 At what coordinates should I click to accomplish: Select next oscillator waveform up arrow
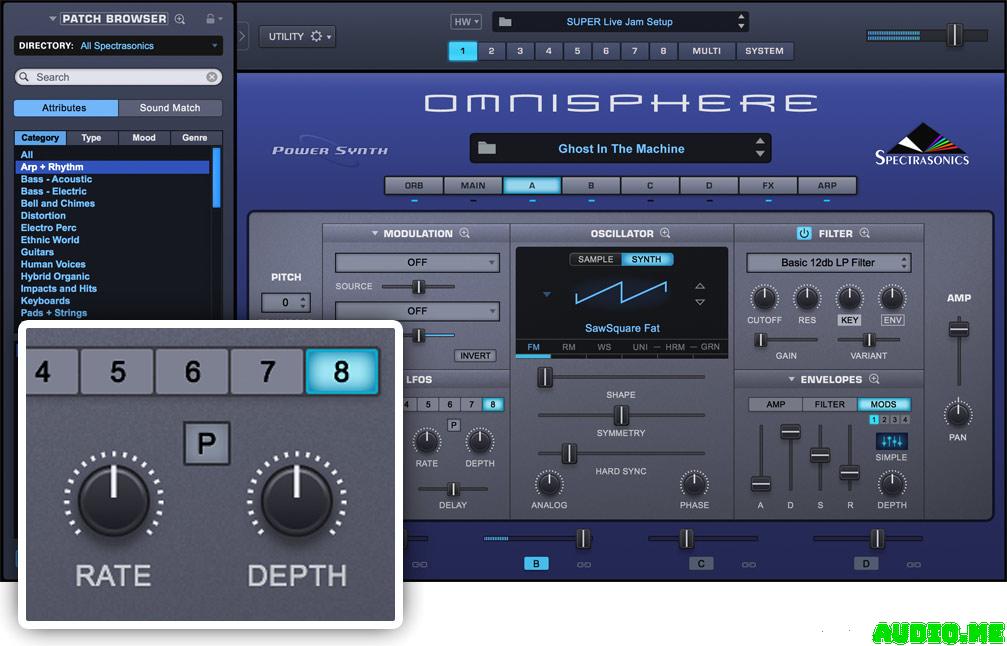point(700,286)
